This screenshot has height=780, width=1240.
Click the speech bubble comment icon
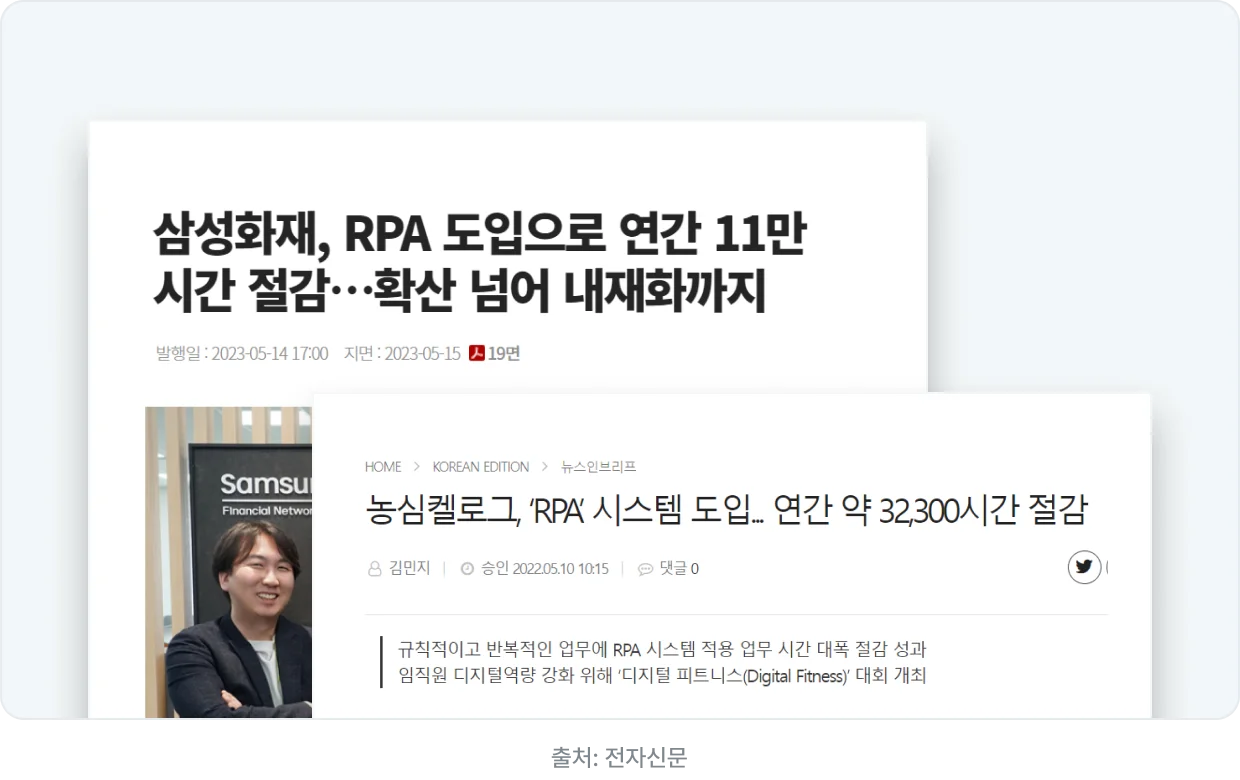(645, 569)
